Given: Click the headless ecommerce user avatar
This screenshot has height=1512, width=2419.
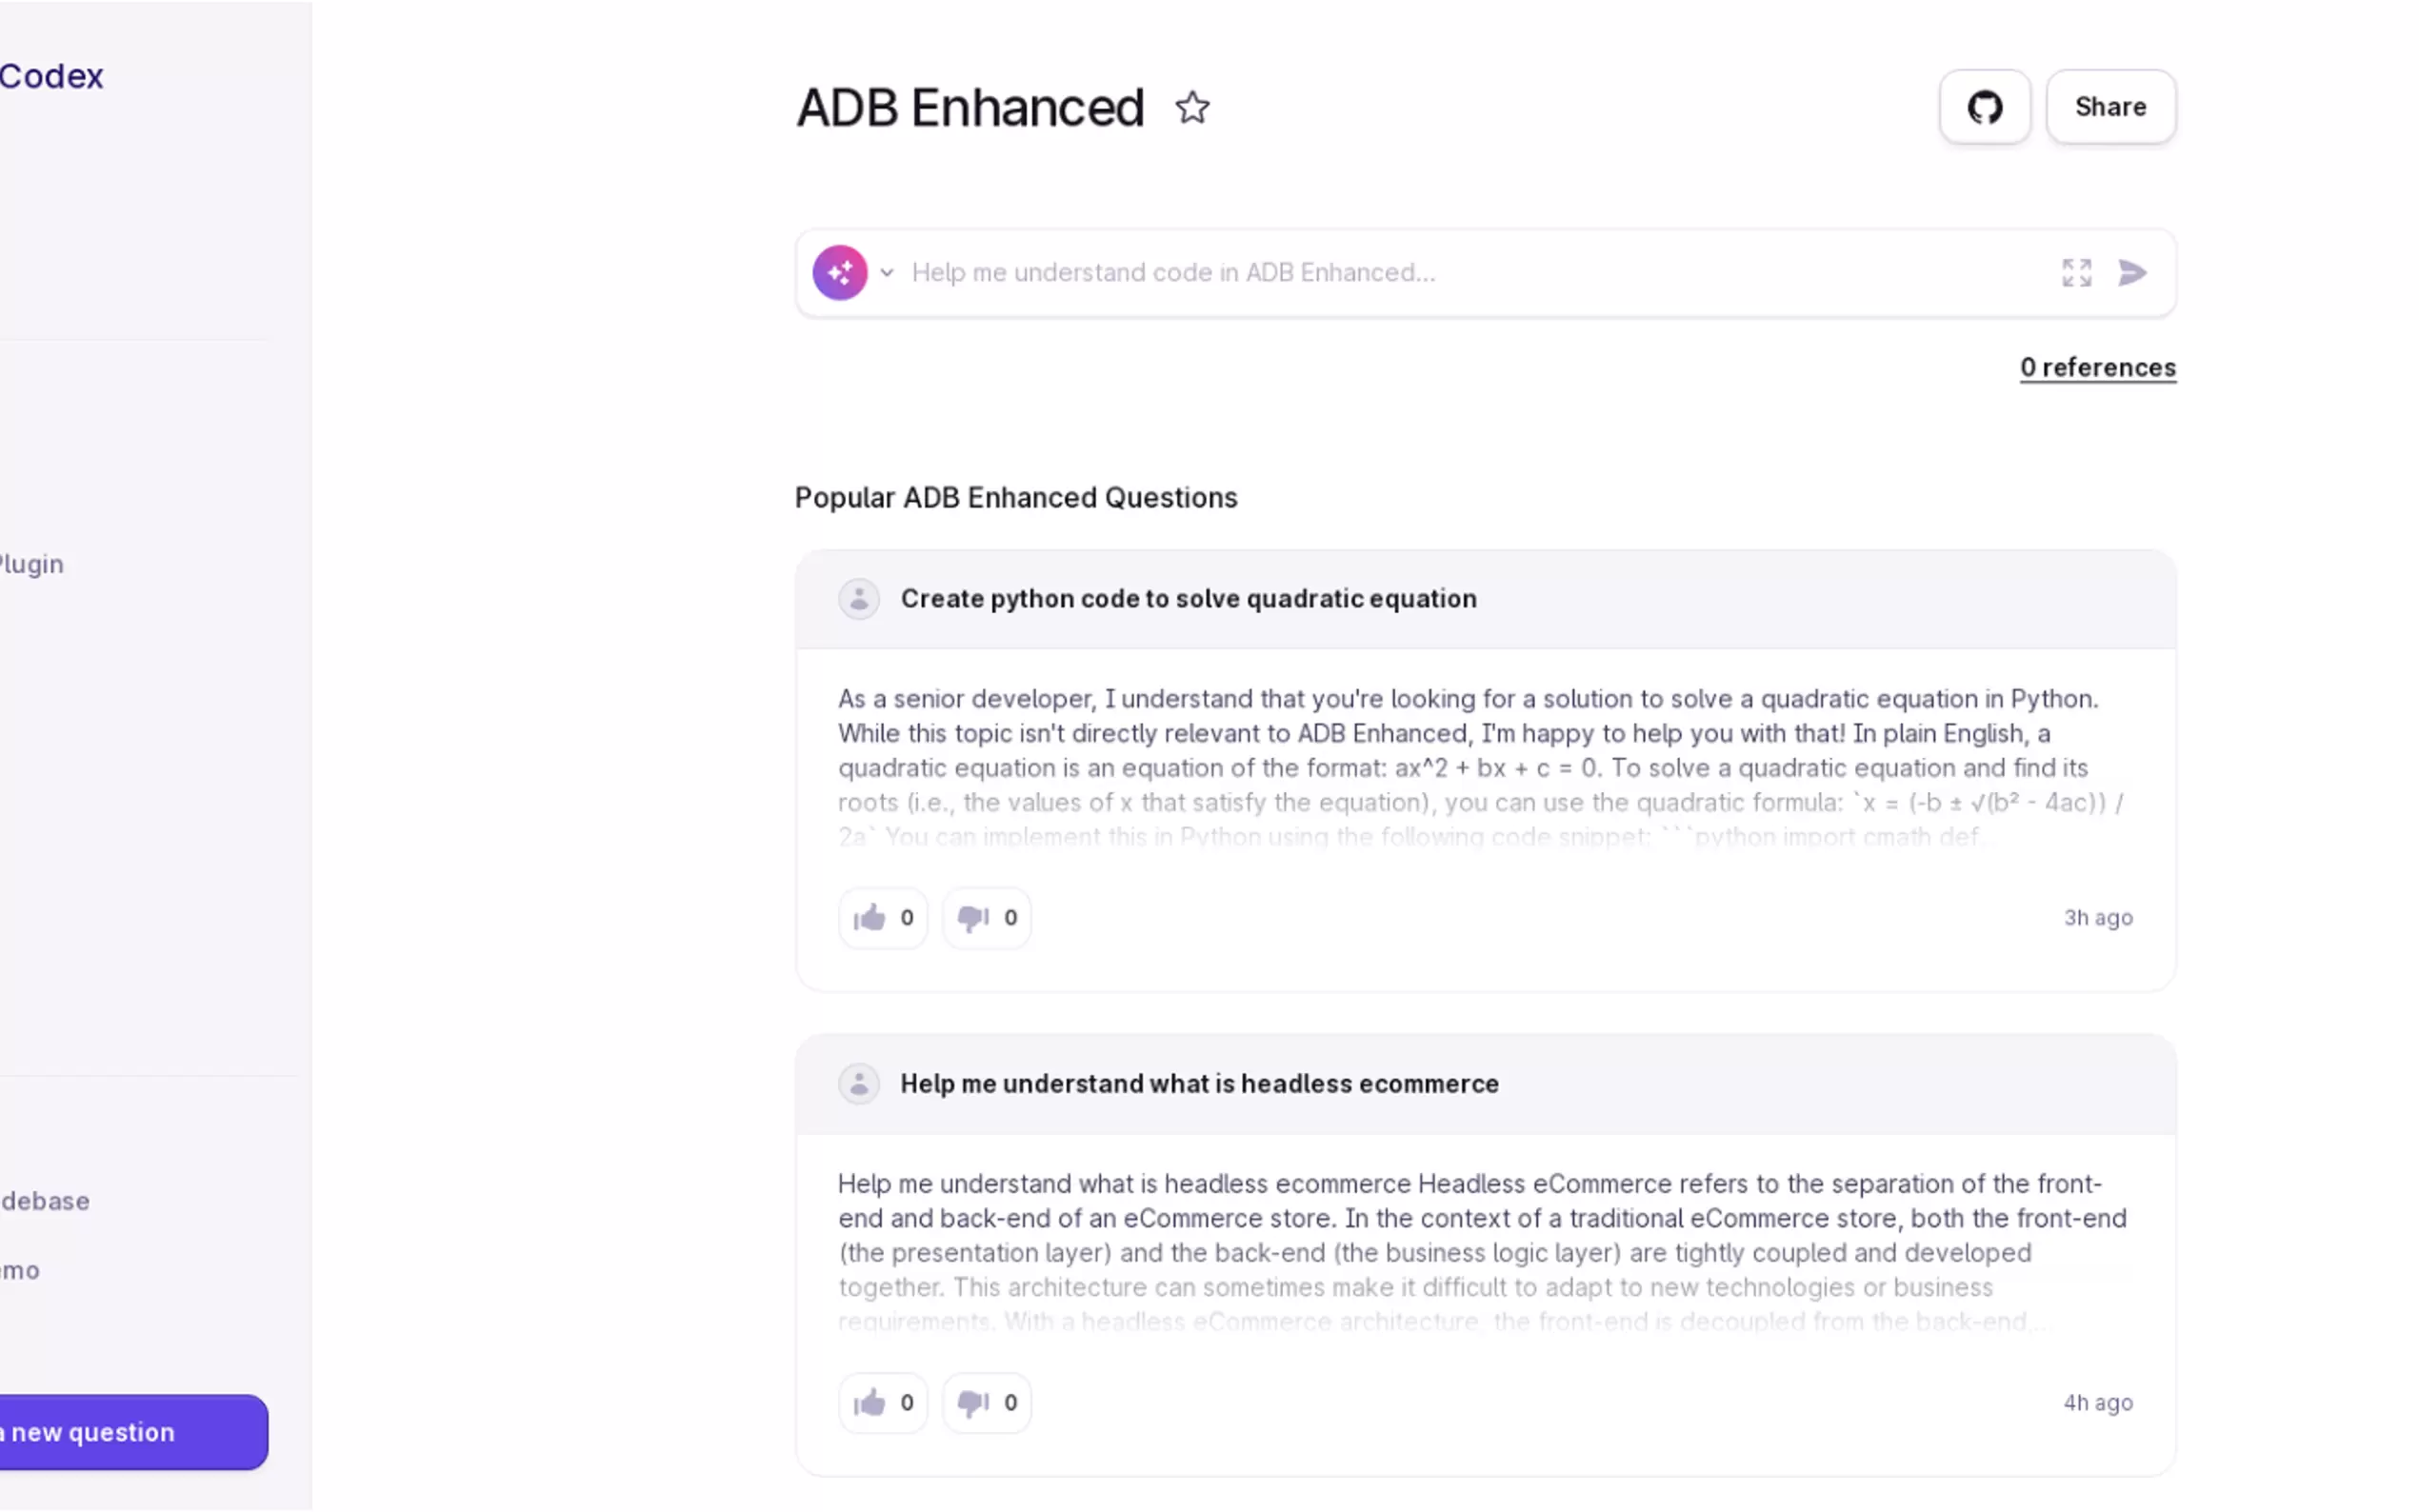Looking at the screenshot, I should point(858,1084).
